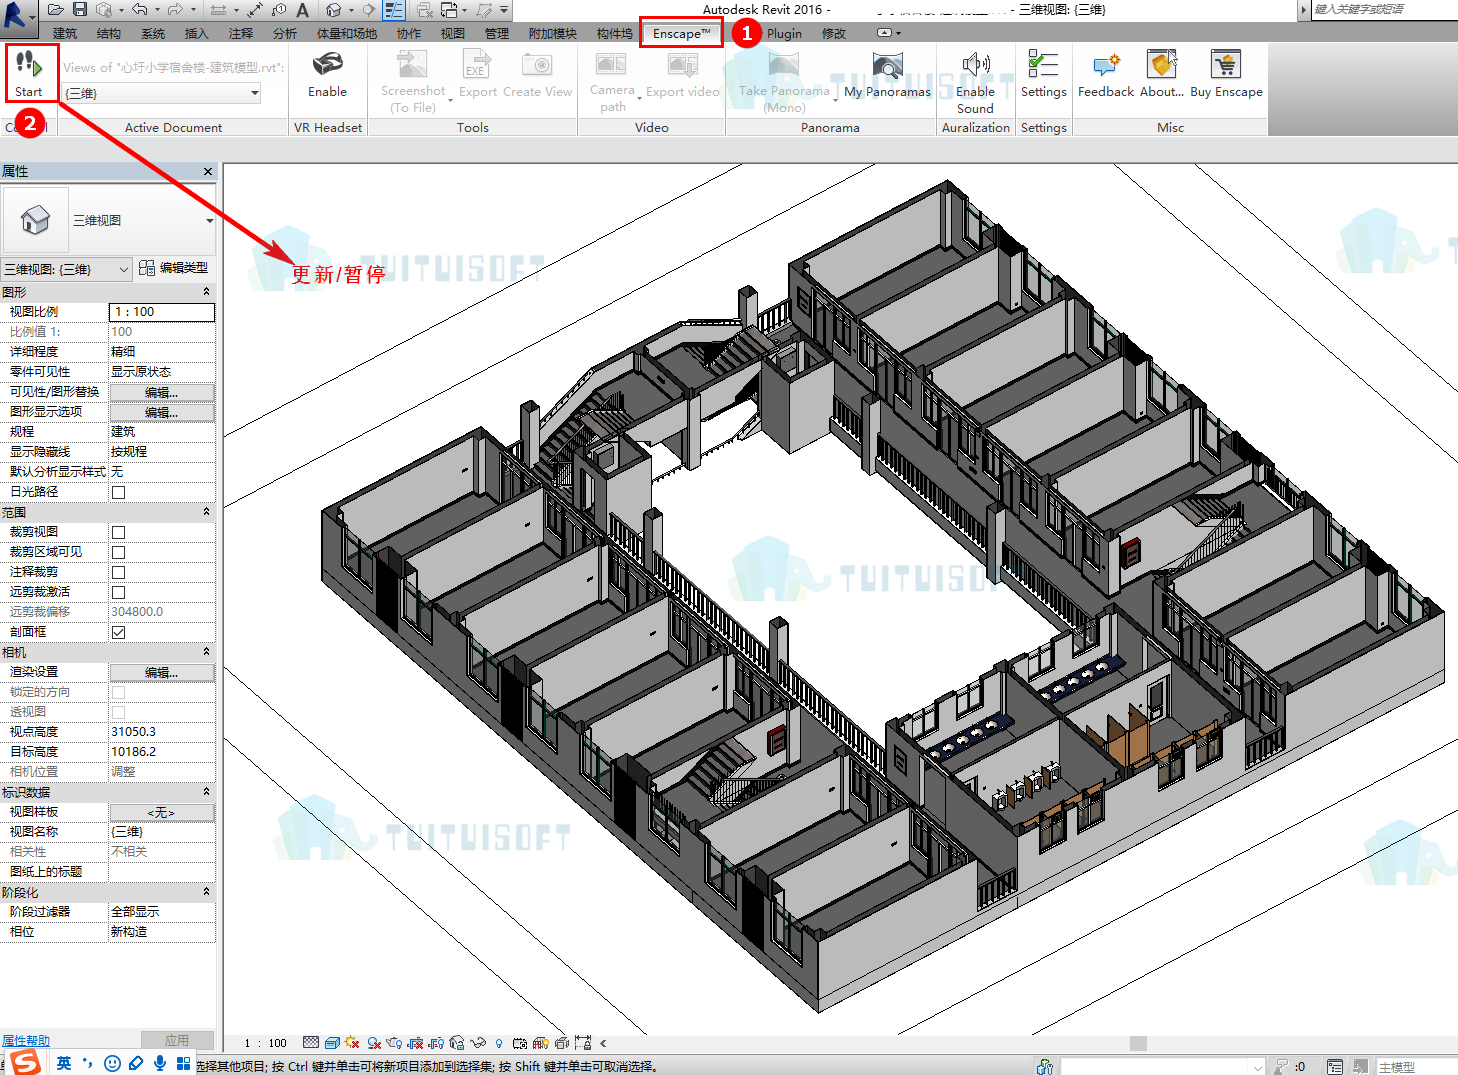The width and height of the screenshot is (1458, 1075).
Task: Click the horizontal scrollbar thumb under the view
Action: 1138,1043
